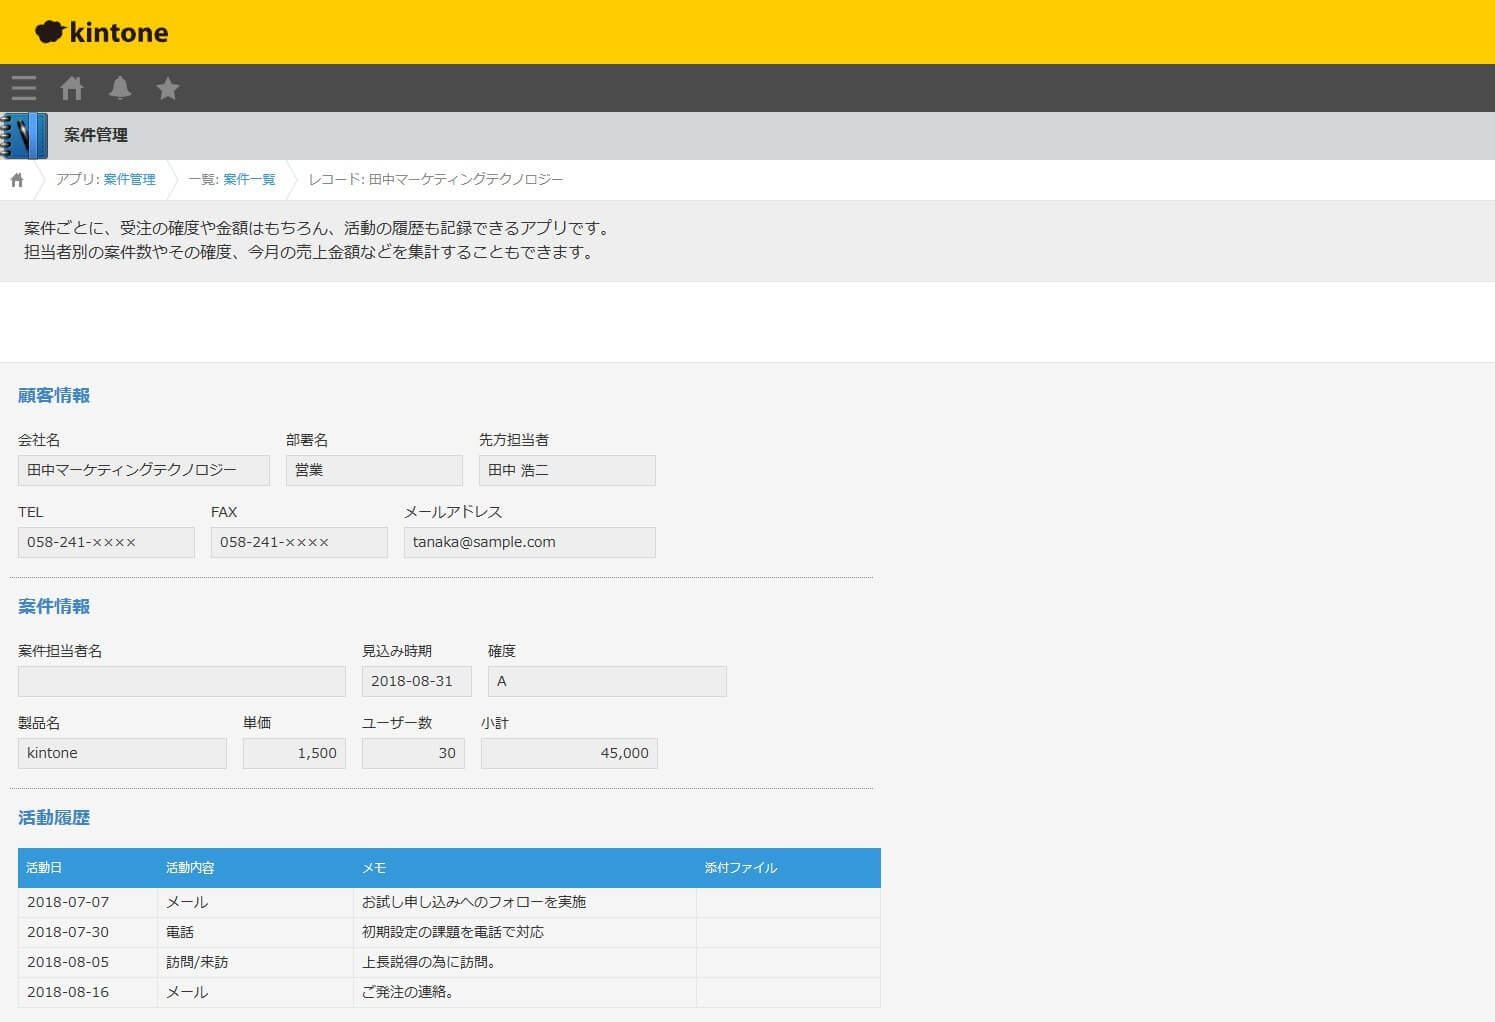Open the 案件一覧 list breadcrumb link
Image resolution: width=1495 pixels, height=1022 pixels.
pos(249,179)
